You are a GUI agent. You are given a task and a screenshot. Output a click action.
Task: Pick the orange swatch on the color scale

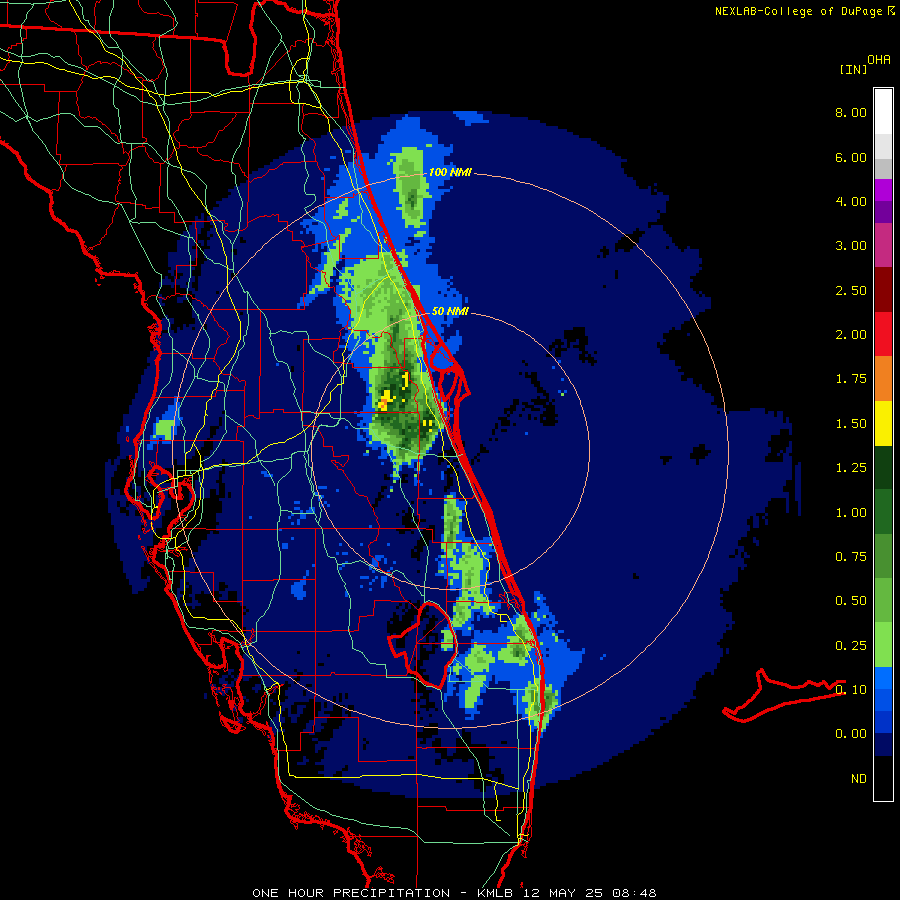883,379
